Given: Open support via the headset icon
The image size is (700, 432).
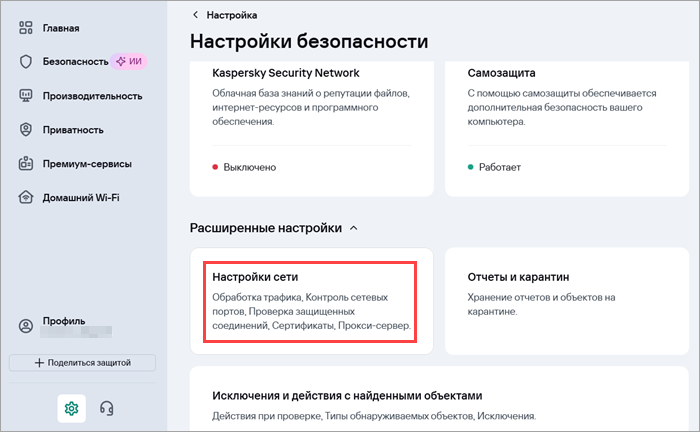Looking at the screenshot, I should point(106,408).
